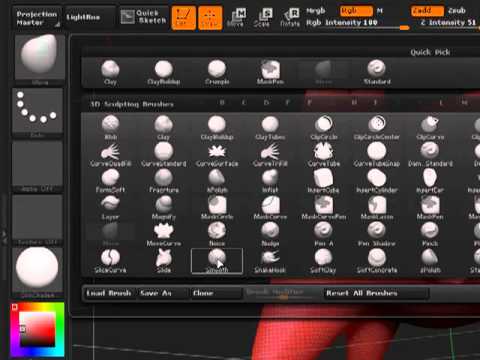Pick Clay from the Quick Pick row
The width and height of the screenshot is (480, 360).
pos(111,72)
